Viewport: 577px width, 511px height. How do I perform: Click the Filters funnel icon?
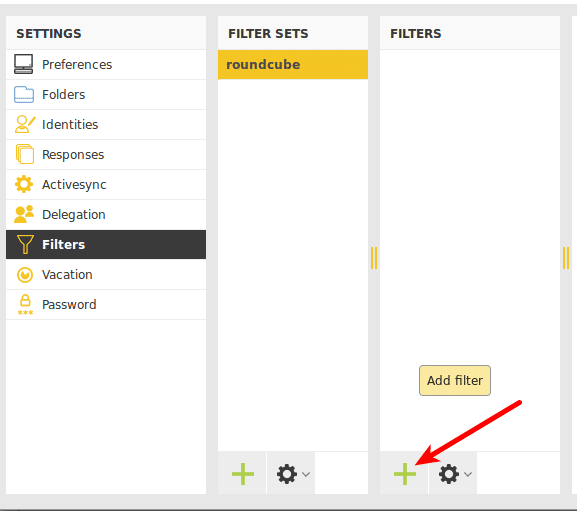25,244
